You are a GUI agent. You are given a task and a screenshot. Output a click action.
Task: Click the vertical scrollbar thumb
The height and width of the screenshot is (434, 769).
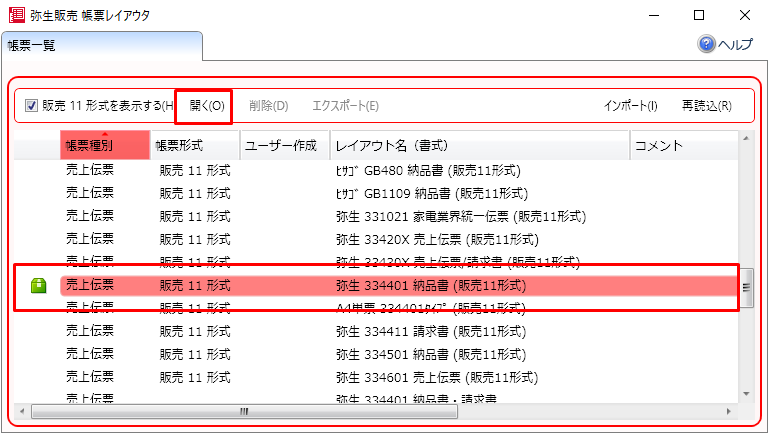pos(746,288)
